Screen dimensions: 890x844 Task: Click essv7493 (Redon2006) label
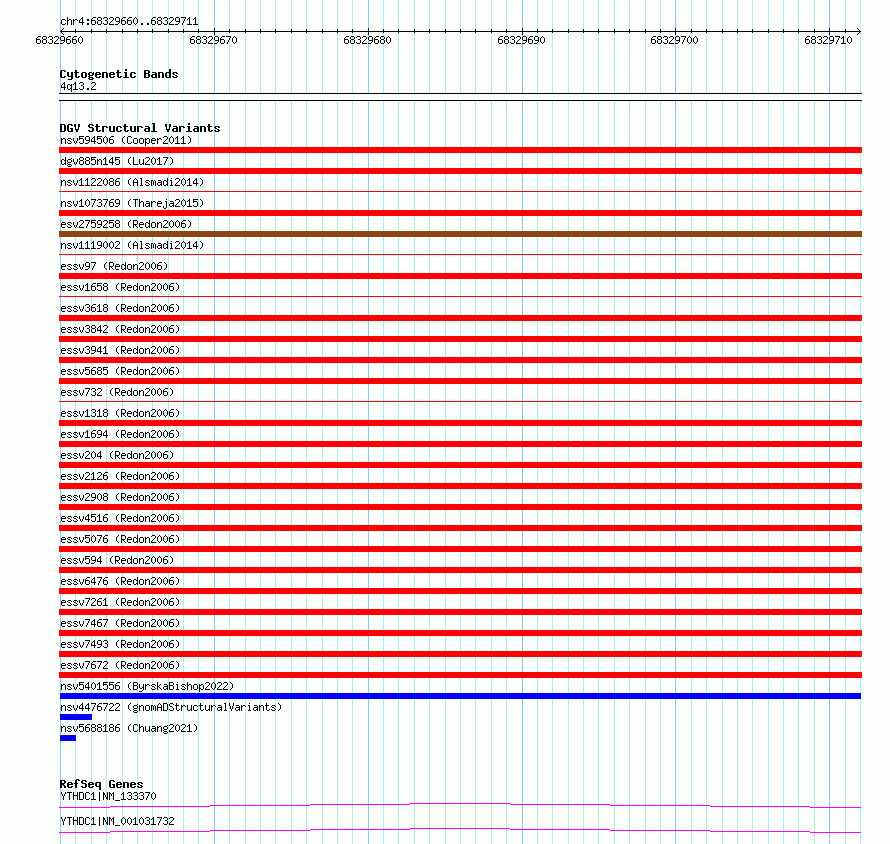(x=120, y=644)
